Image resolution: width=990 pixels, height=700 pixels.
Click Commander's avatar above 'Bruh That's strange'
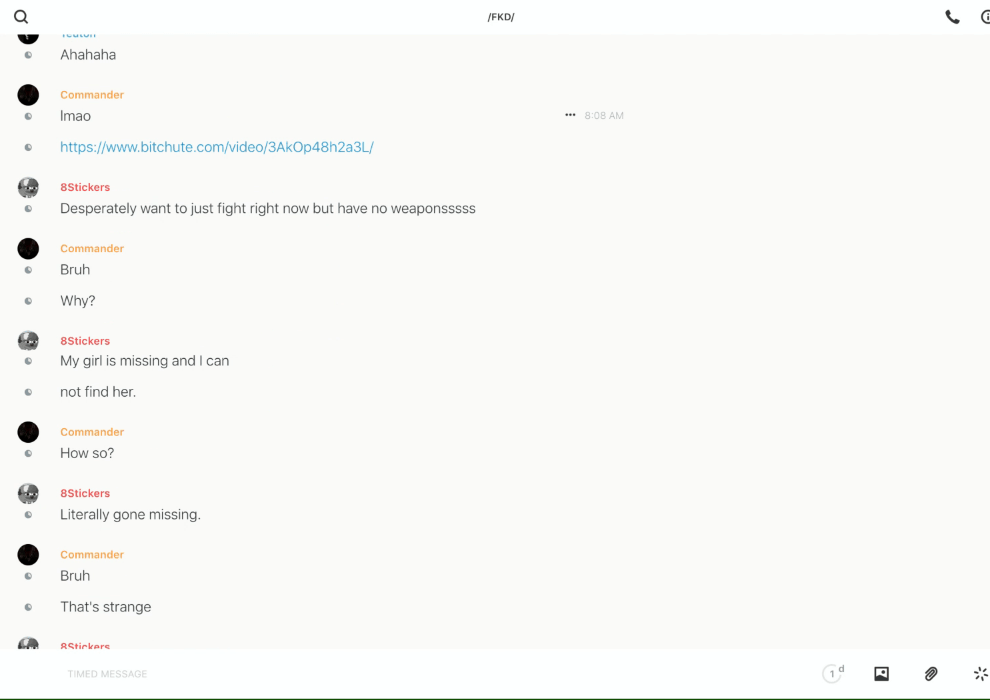28,555
